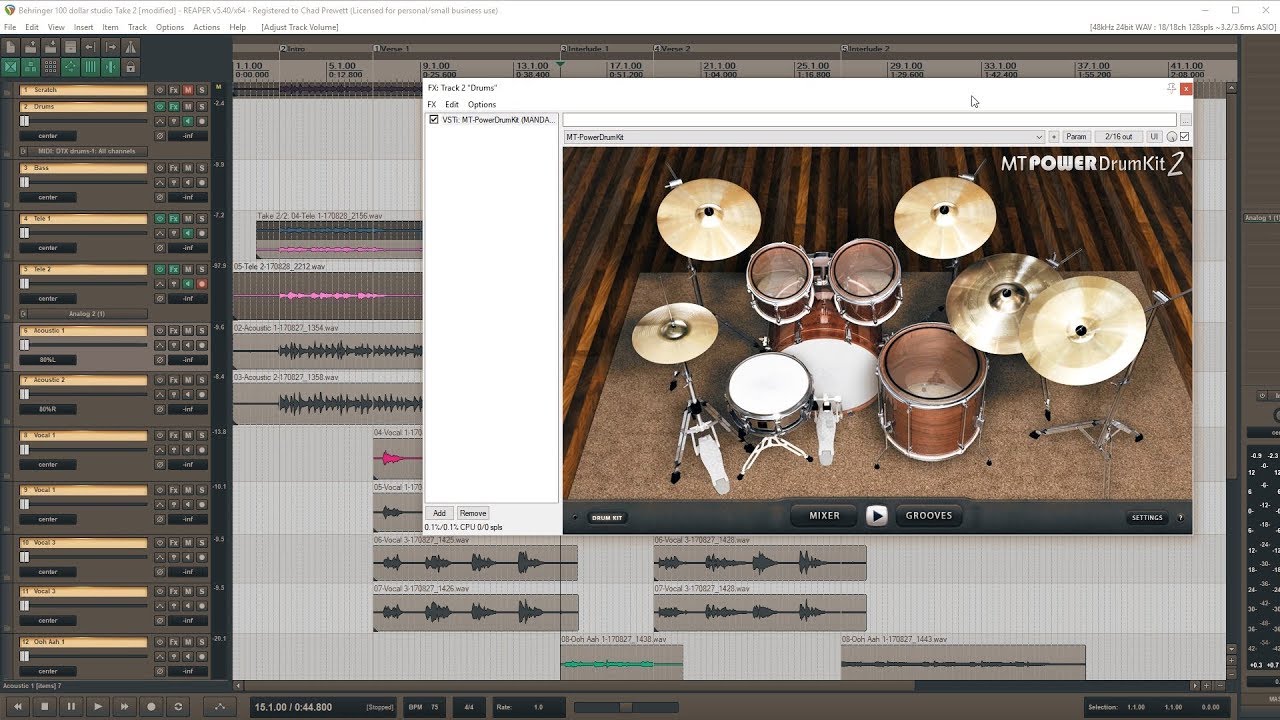Click the volume fader on Drums track
This screenshot has height=720, width=1280.
25,121
